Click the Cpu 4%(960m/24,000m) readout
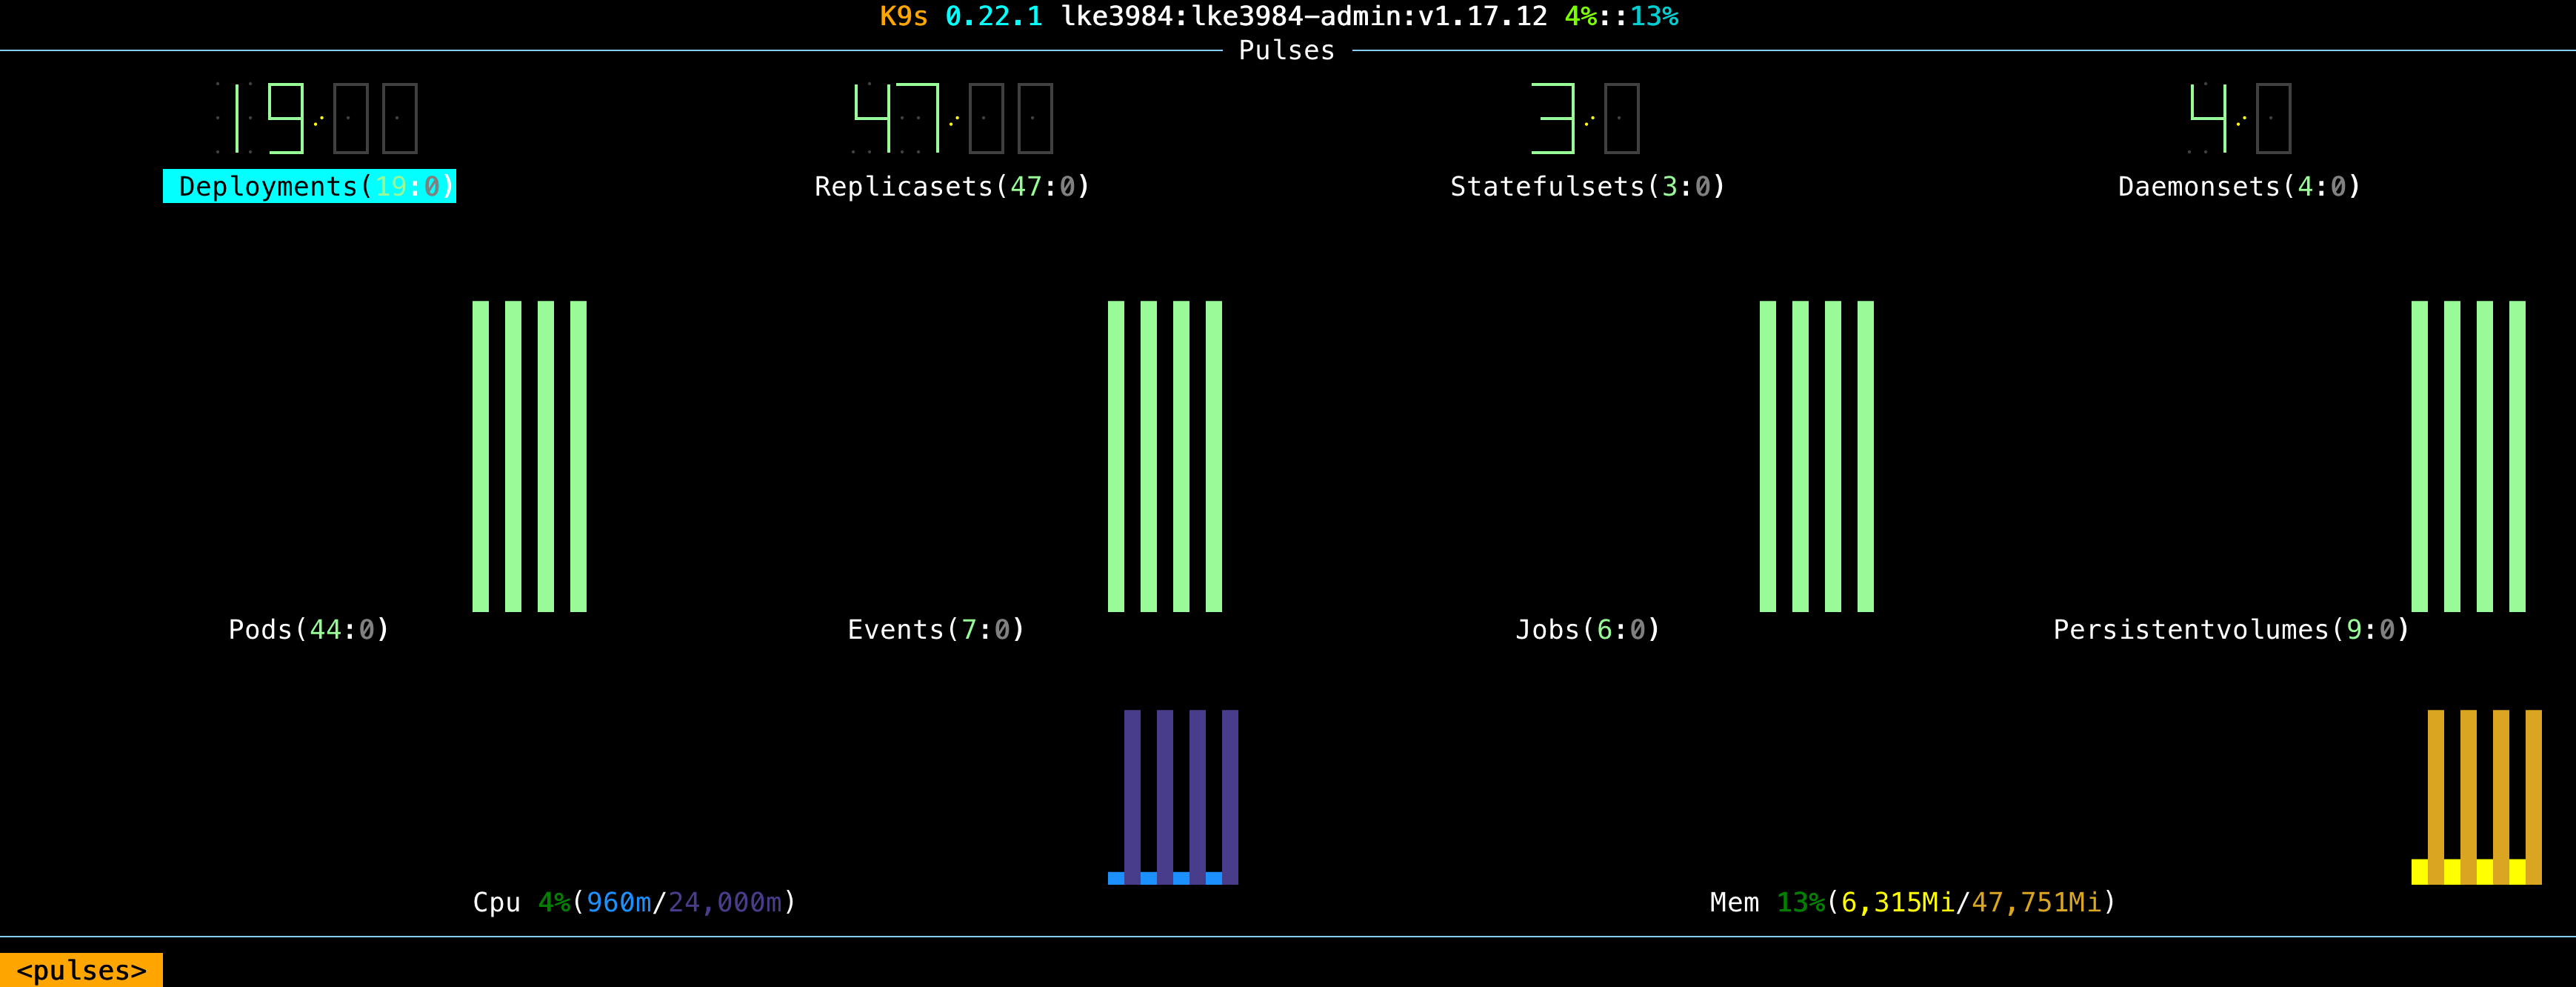2576x987 pixels. (x=635, y=902)
